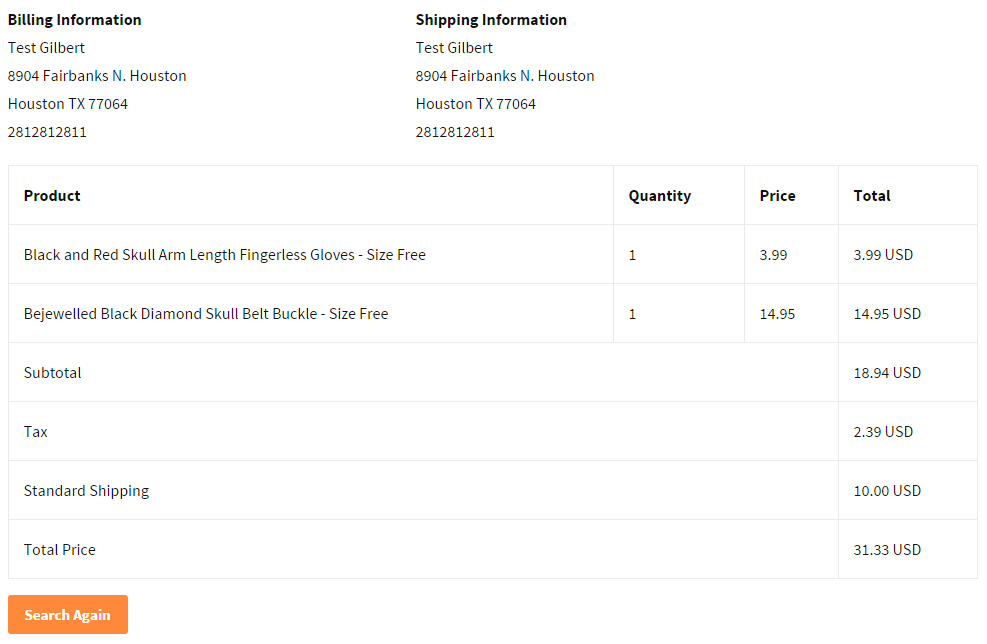Click the 18.94 USD subtotal amount
The image size is (987, 644).
click(x=887, y=373)
